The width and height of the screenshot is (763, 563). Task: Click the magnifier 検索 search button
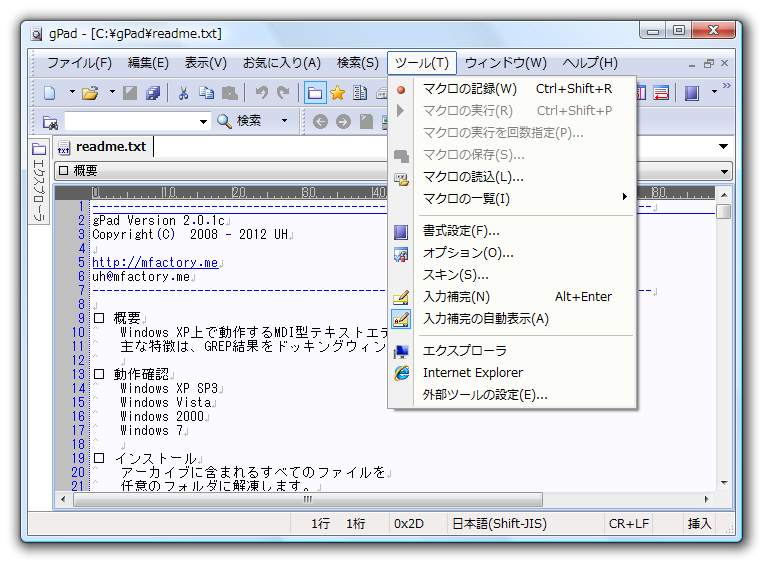[x=240, y=121]
